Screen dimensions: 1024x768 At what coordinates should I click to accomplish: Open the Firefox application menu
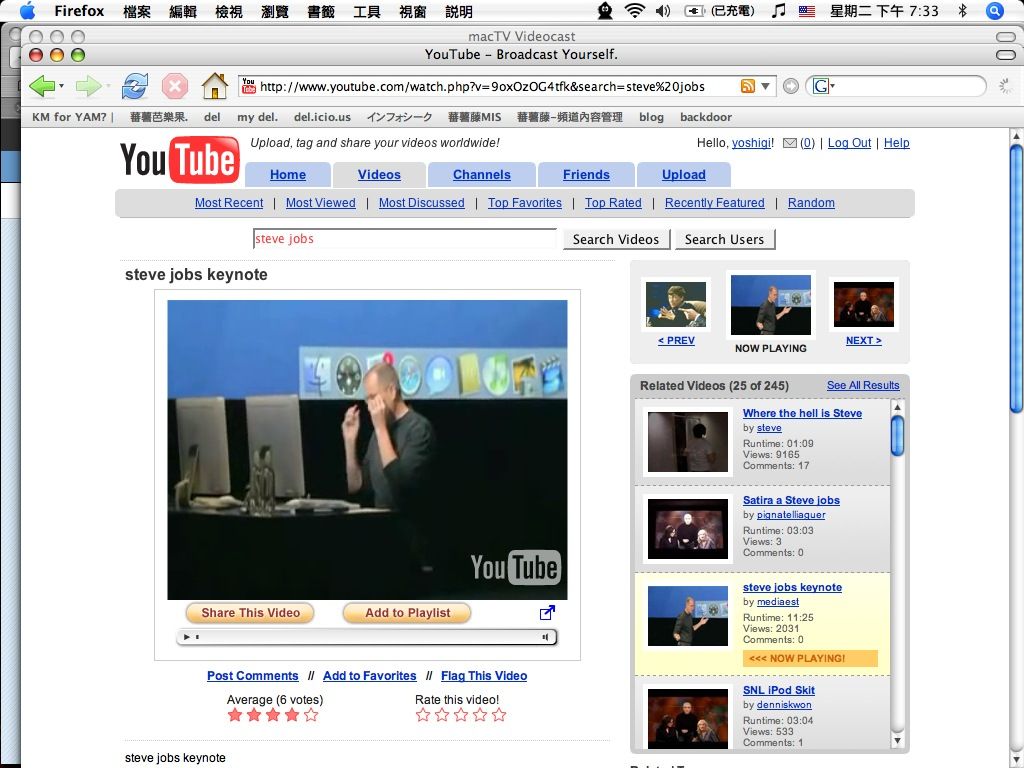[x=79, y=11]
